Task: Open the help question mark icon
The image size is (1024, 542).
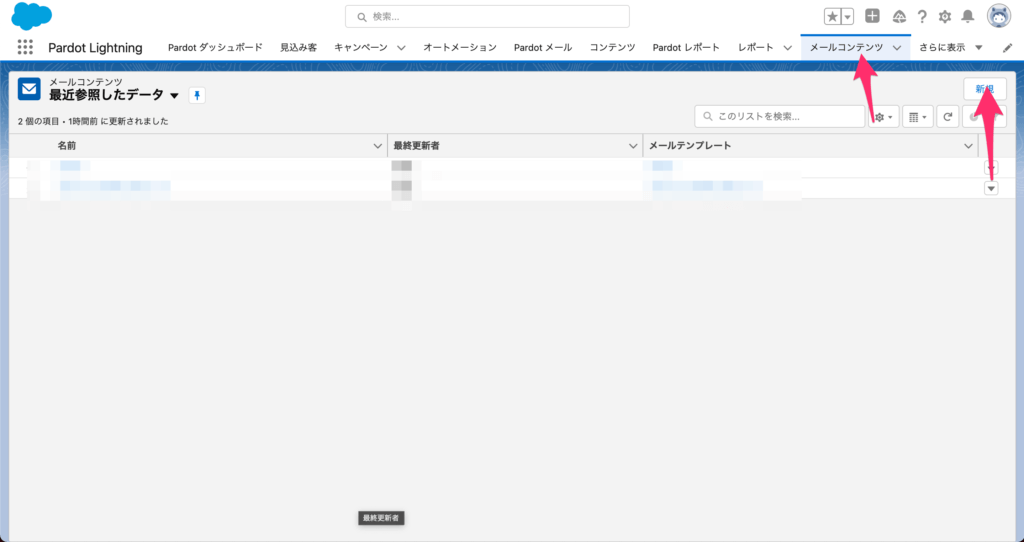Action: (x=922, y=16)
